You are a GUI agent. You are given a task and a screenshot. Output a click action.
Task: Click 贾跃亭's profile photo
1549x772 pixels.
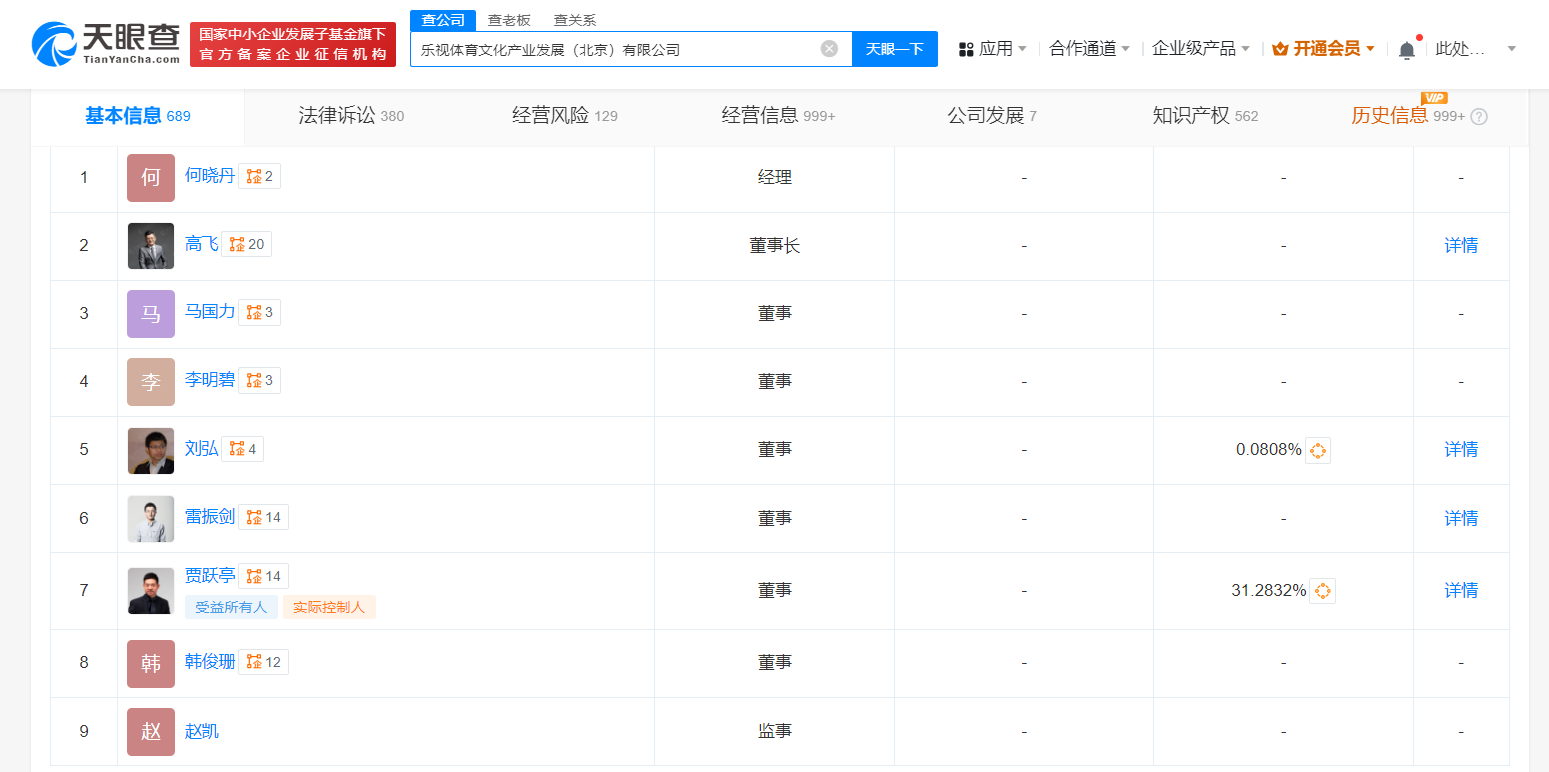(151, 591)
